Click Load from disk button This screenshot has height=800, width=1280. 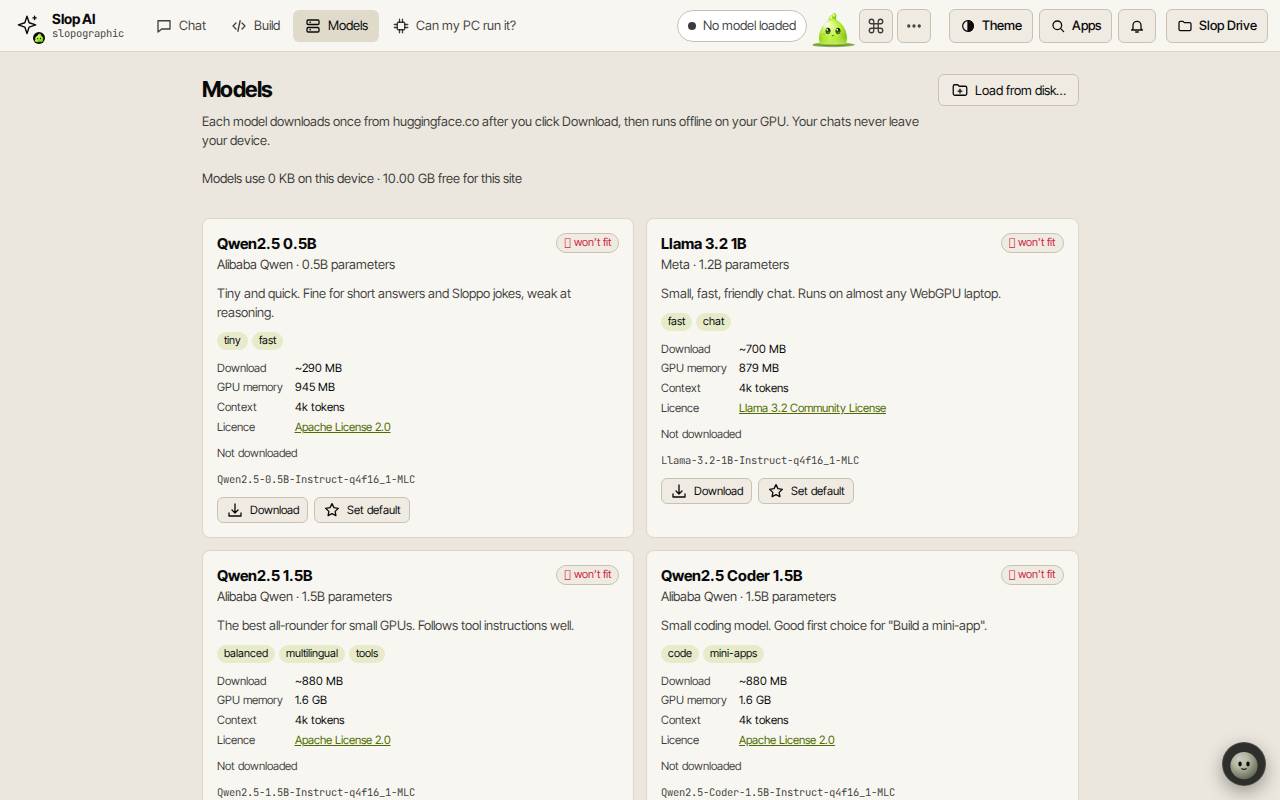click(1008, 90)
